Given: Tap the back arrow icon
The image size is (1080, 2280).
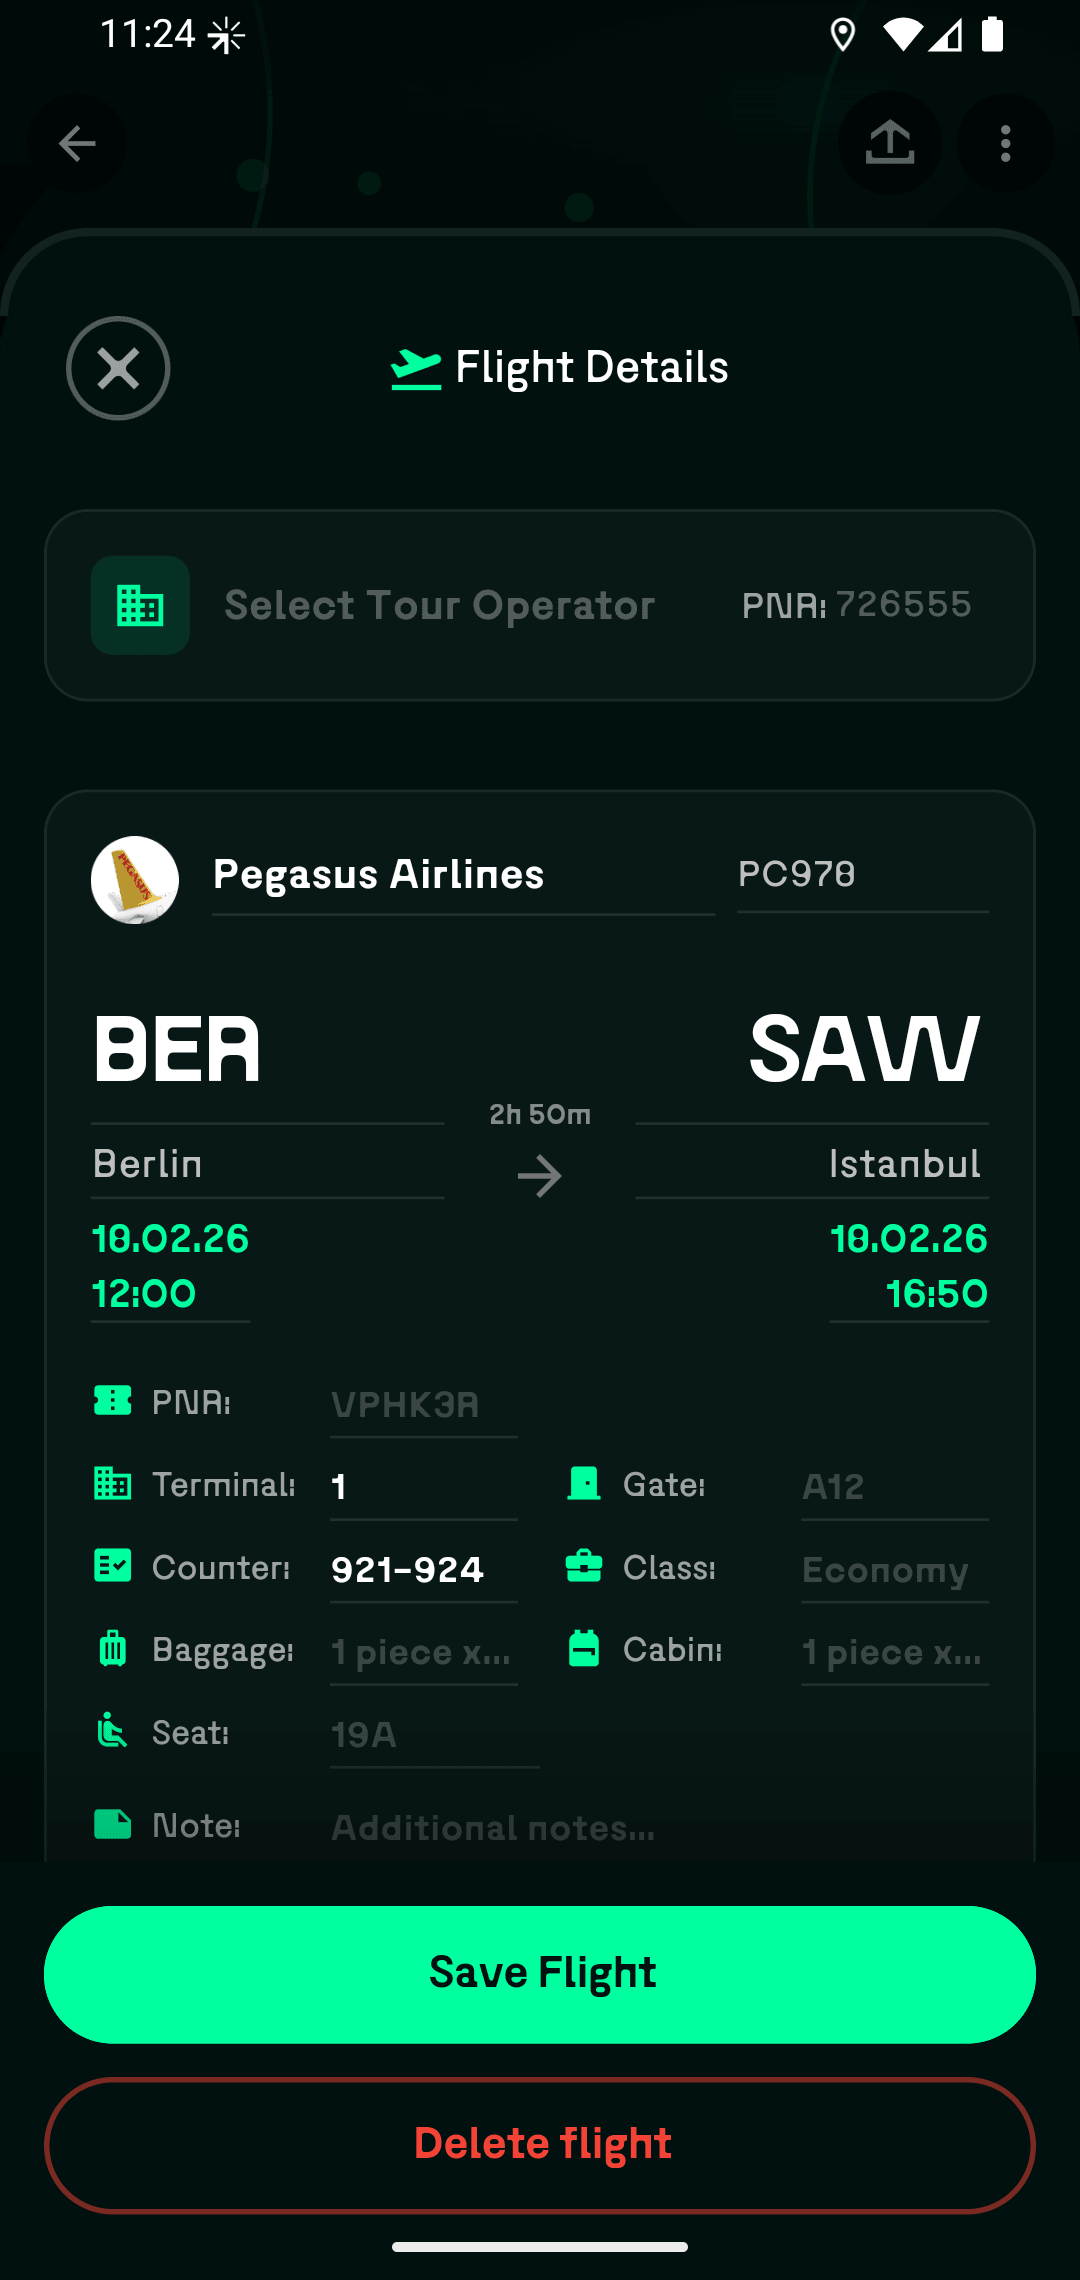Looking at the screenshot, I should coord(77,144).
